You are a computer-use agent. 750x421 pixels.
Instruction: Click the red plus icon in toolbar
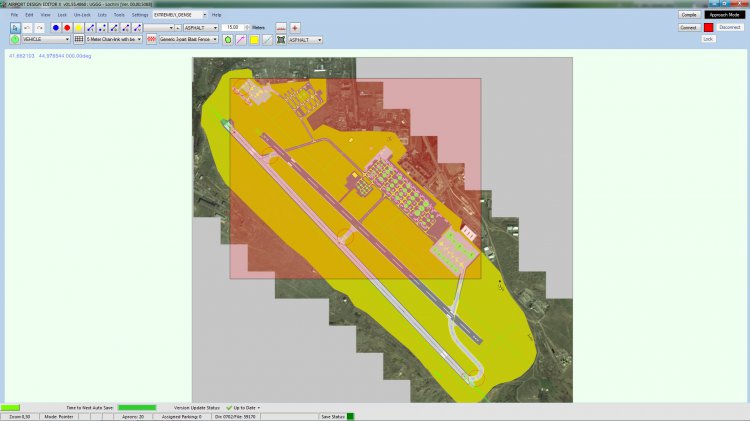[x=295, y=28]
